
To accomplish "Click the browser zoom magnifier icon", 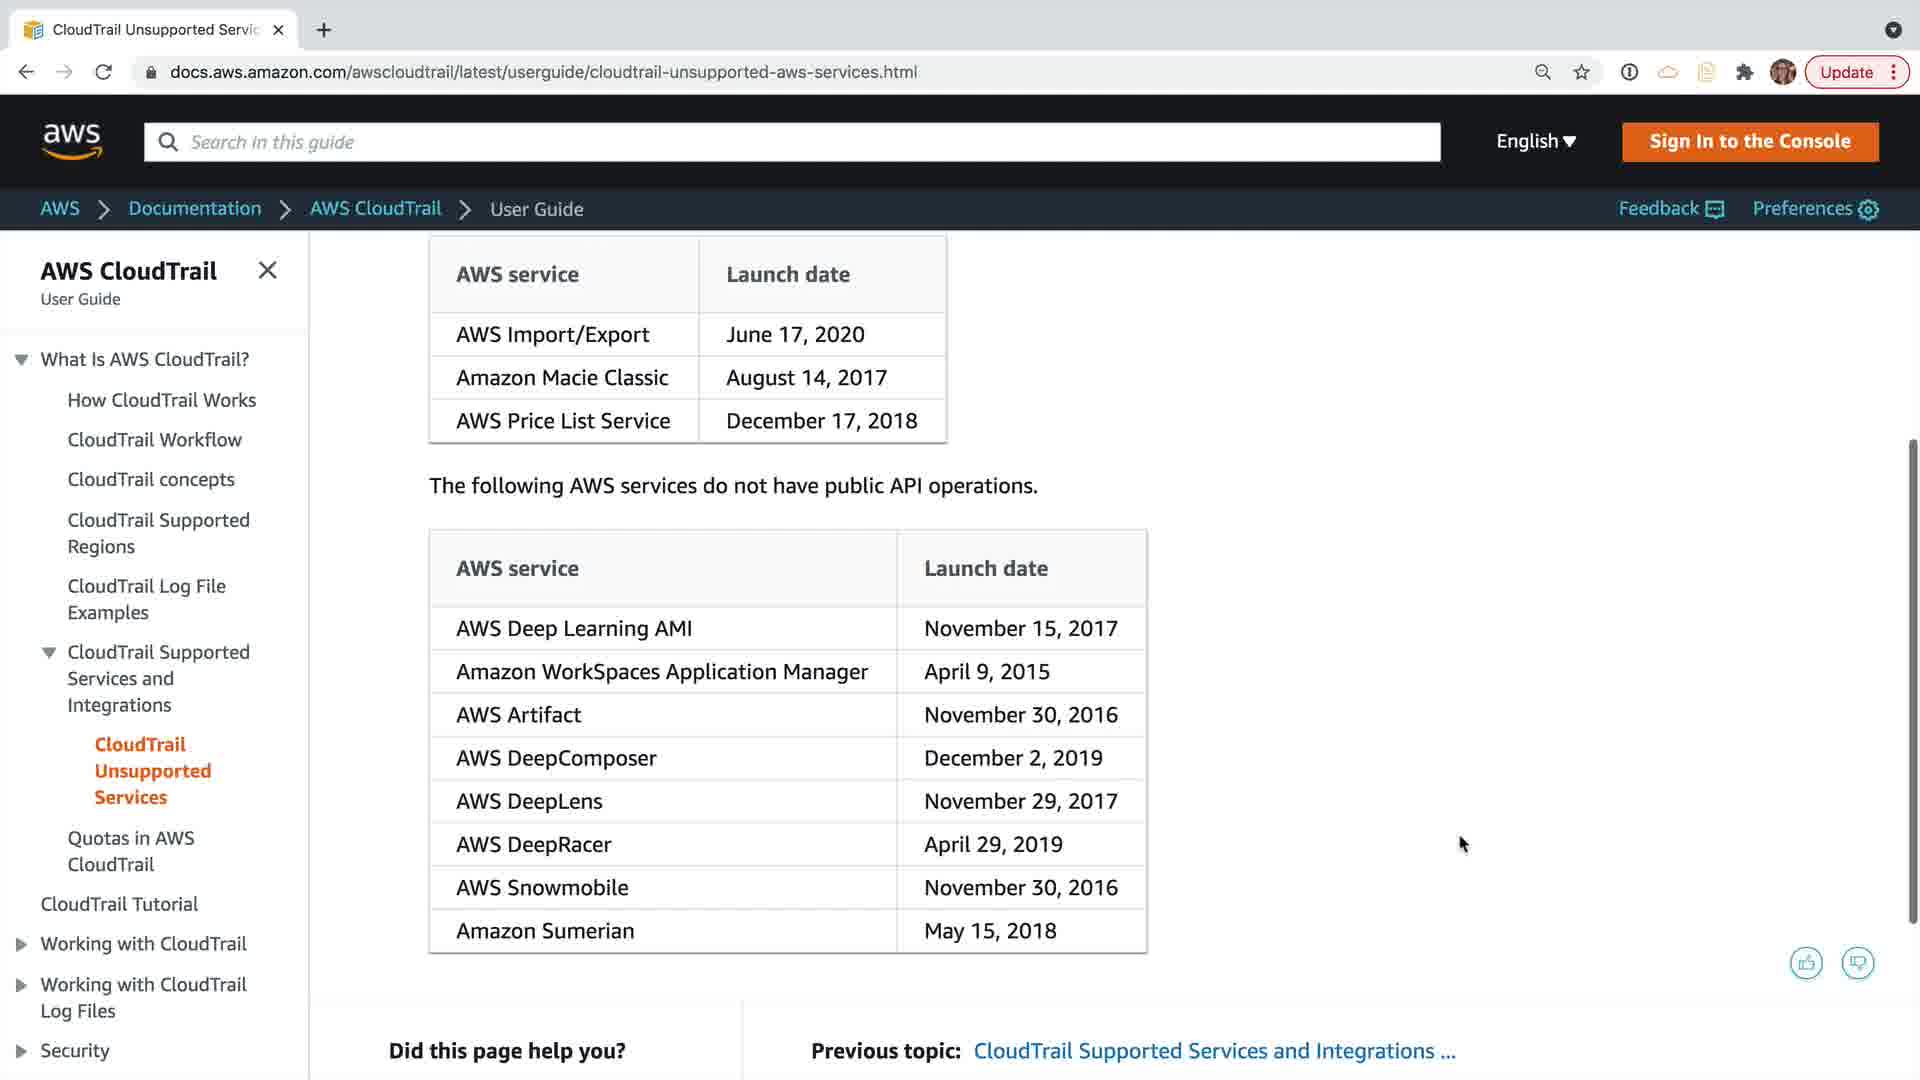I will coord(1543,72).
